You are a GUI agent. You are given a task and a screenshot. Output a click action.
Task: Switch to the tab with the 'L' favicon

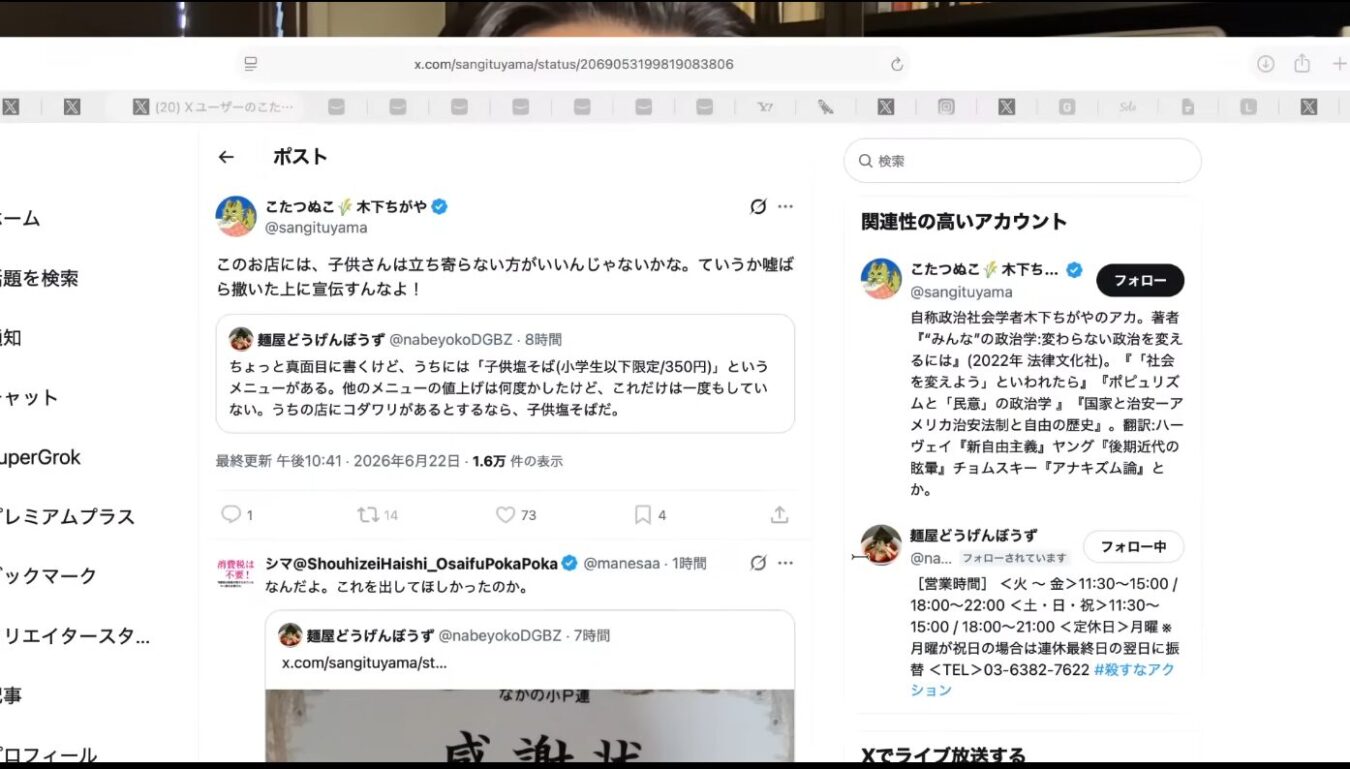tap(1248, 107)
